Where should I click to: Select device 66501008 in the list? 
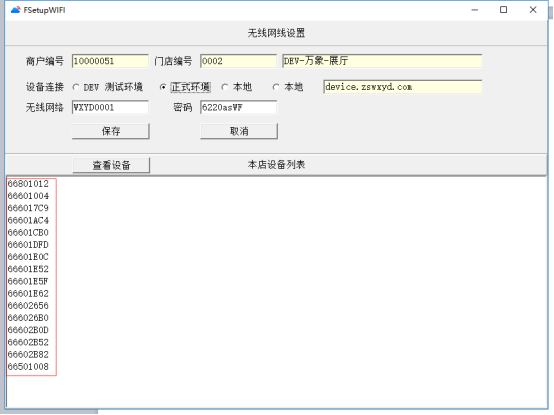coord(28,367)
